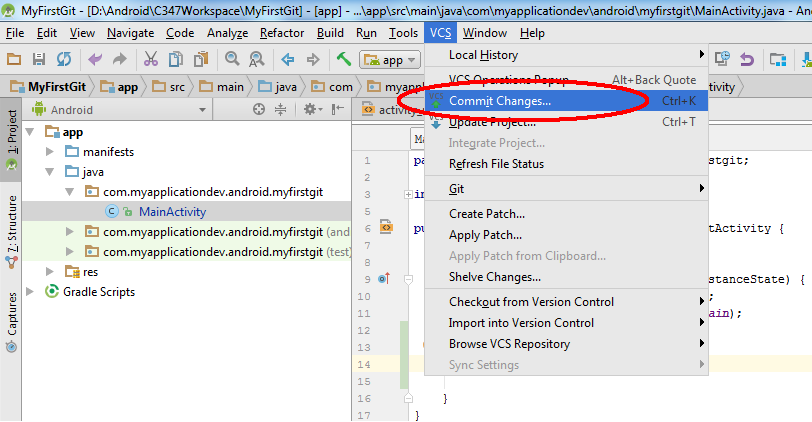Click the Synchronize icon in toolbar
The width and height of the screenshot is (812, 422).
[63, 60]
